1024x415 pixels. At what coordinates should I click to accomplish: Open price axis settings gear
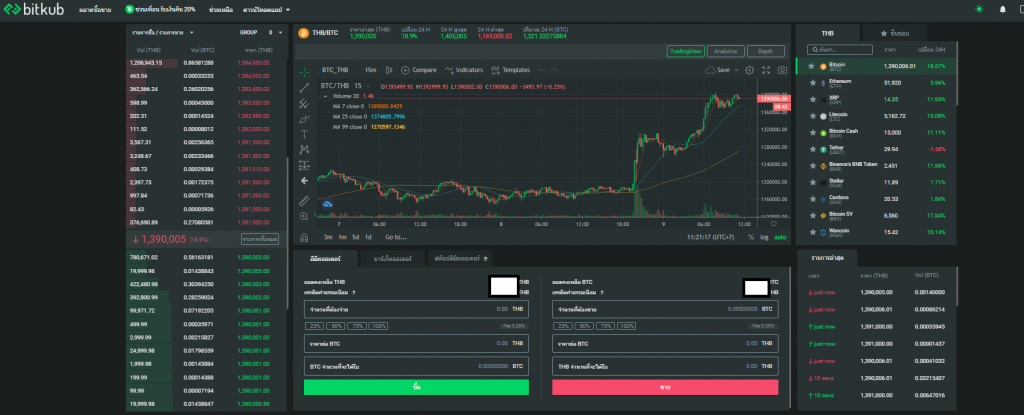click(x=774, y=224)
